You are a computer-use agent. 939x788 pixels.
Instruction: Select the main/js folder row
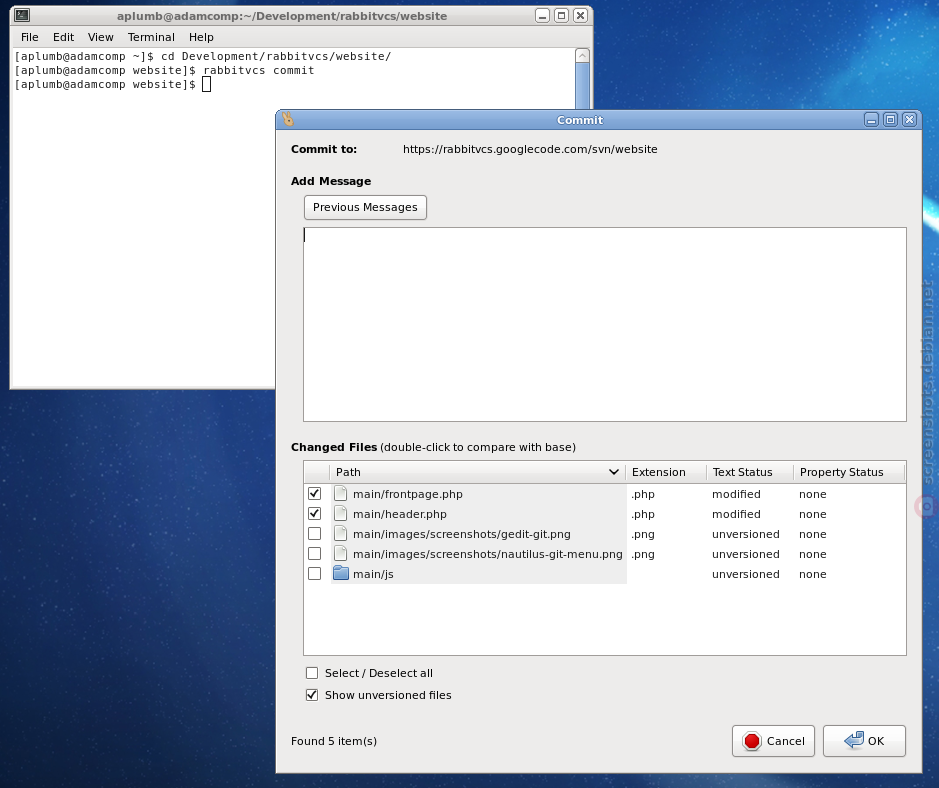[373, 574]
